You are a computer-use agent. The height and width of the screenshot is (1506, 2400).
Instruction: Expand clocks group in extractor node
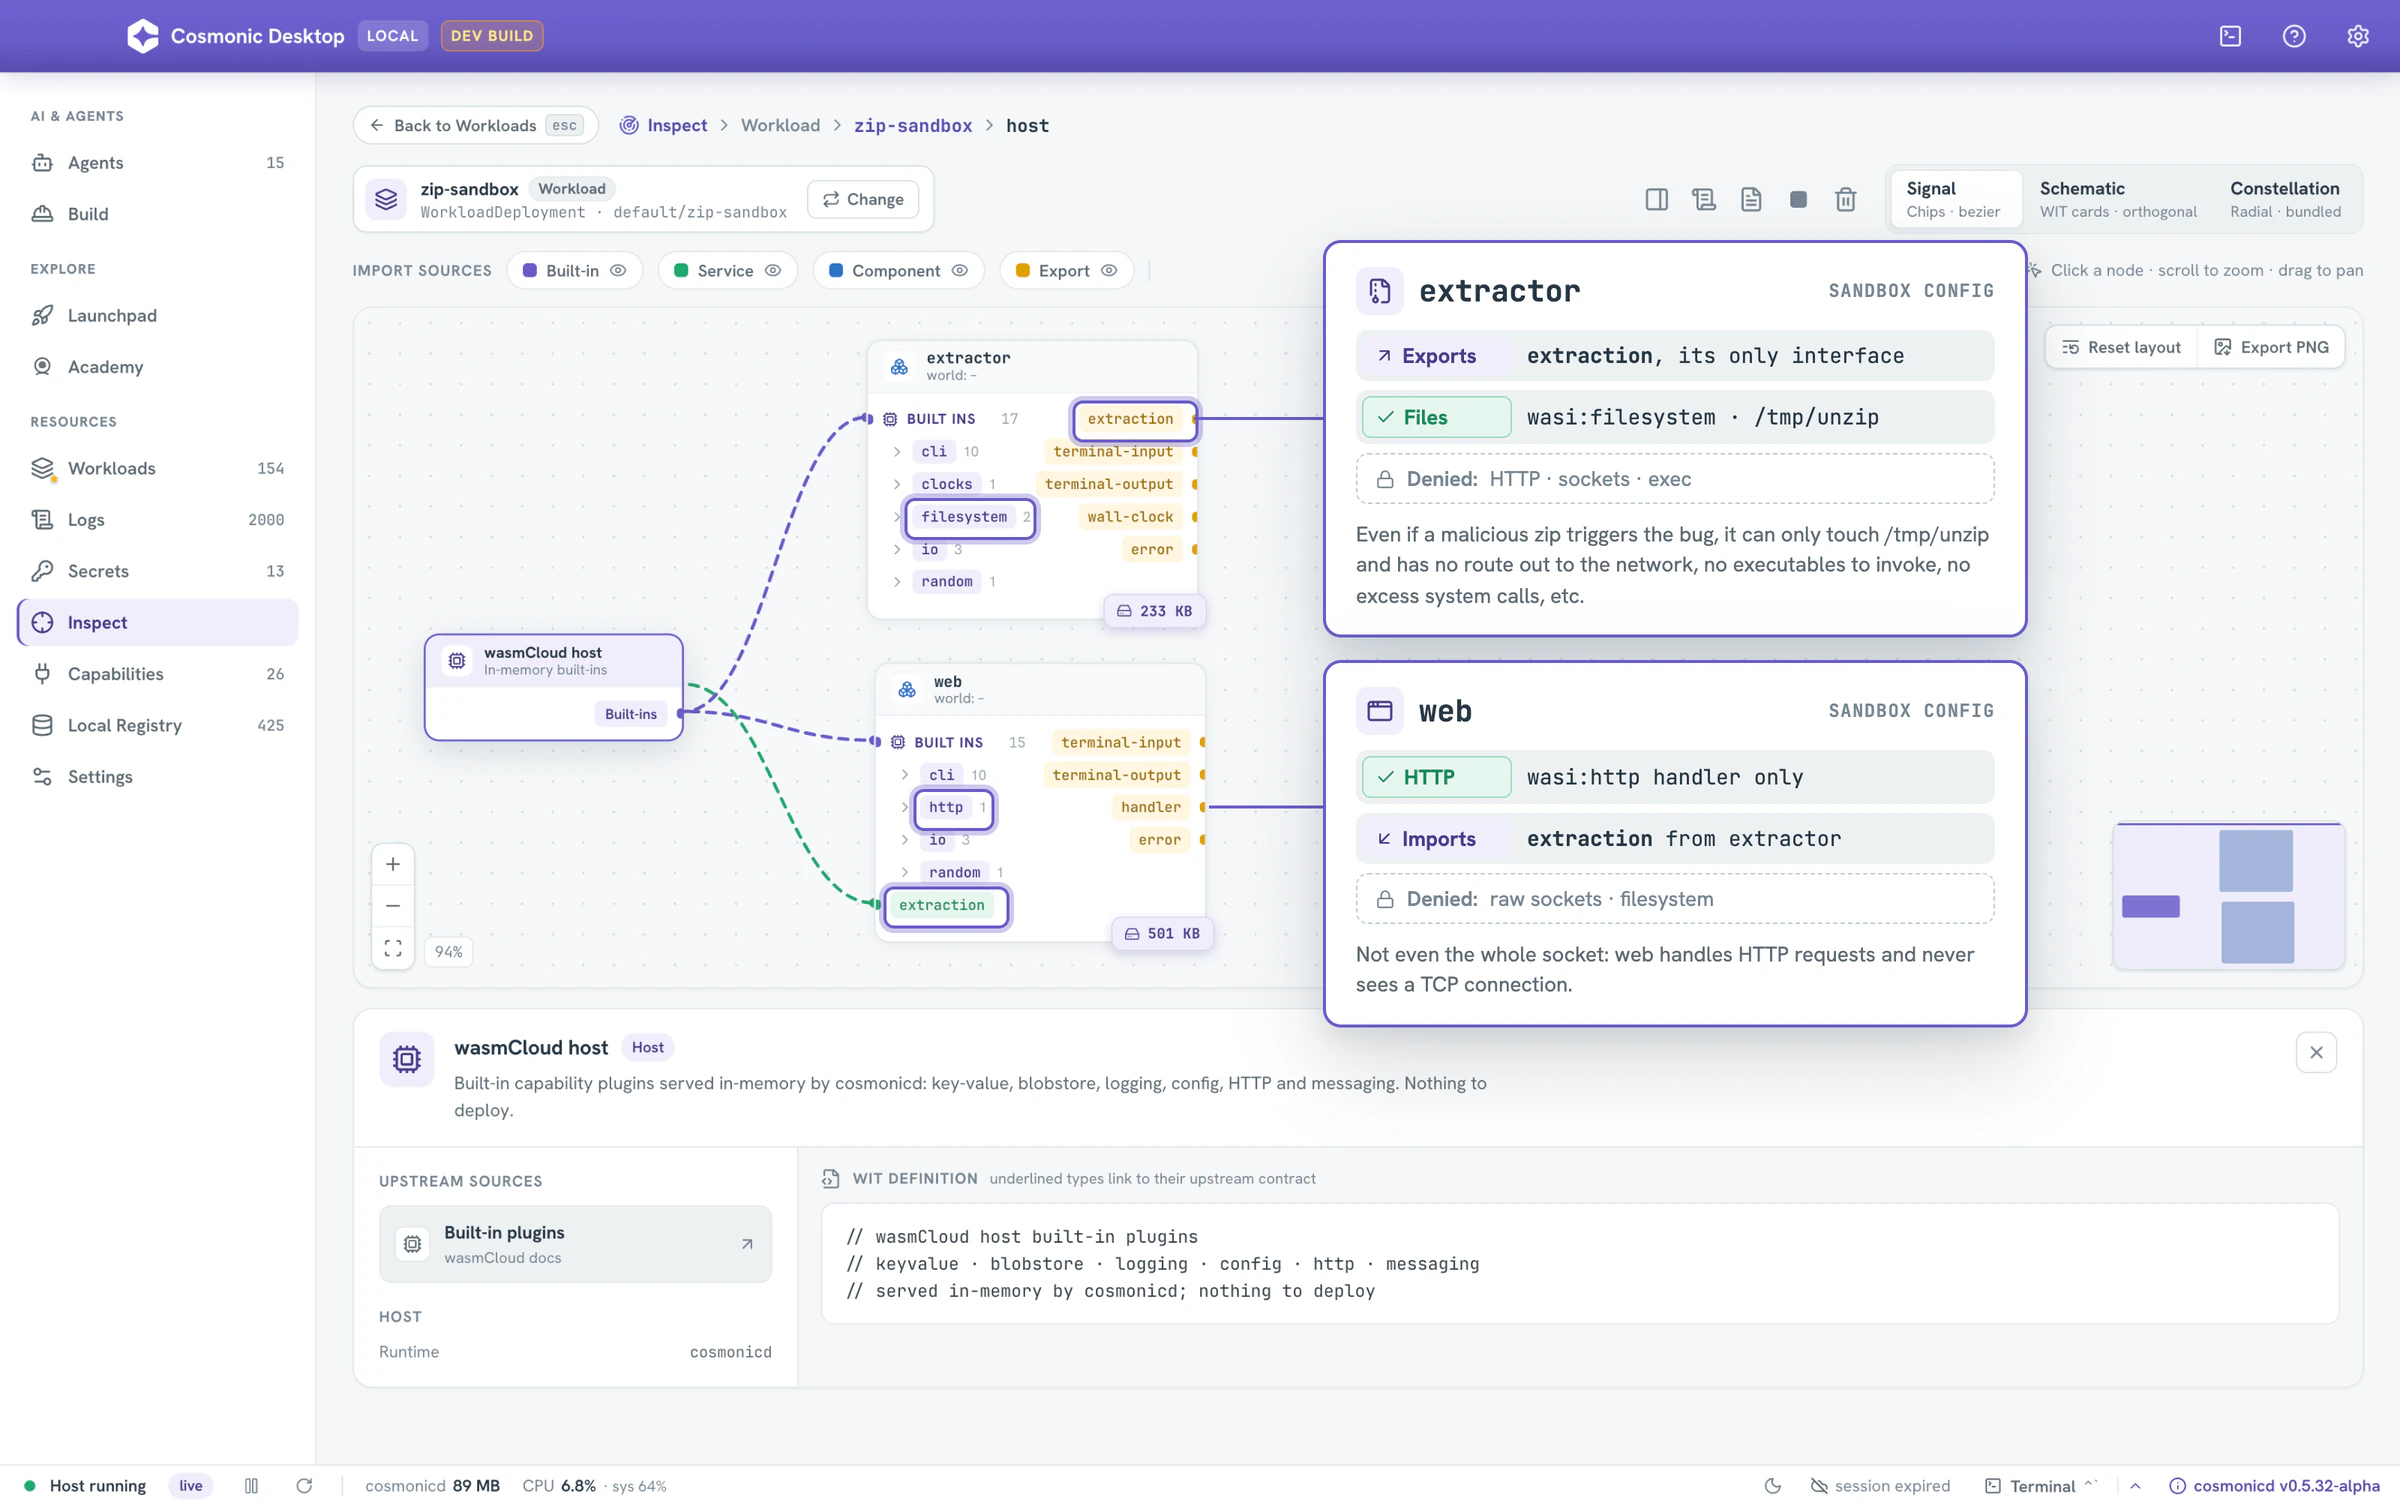897,484
